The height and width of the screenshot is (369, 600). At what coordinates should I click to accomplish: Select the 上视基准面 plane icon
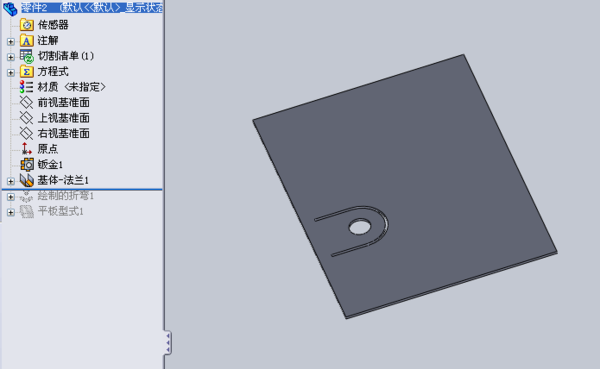point(26,118)
